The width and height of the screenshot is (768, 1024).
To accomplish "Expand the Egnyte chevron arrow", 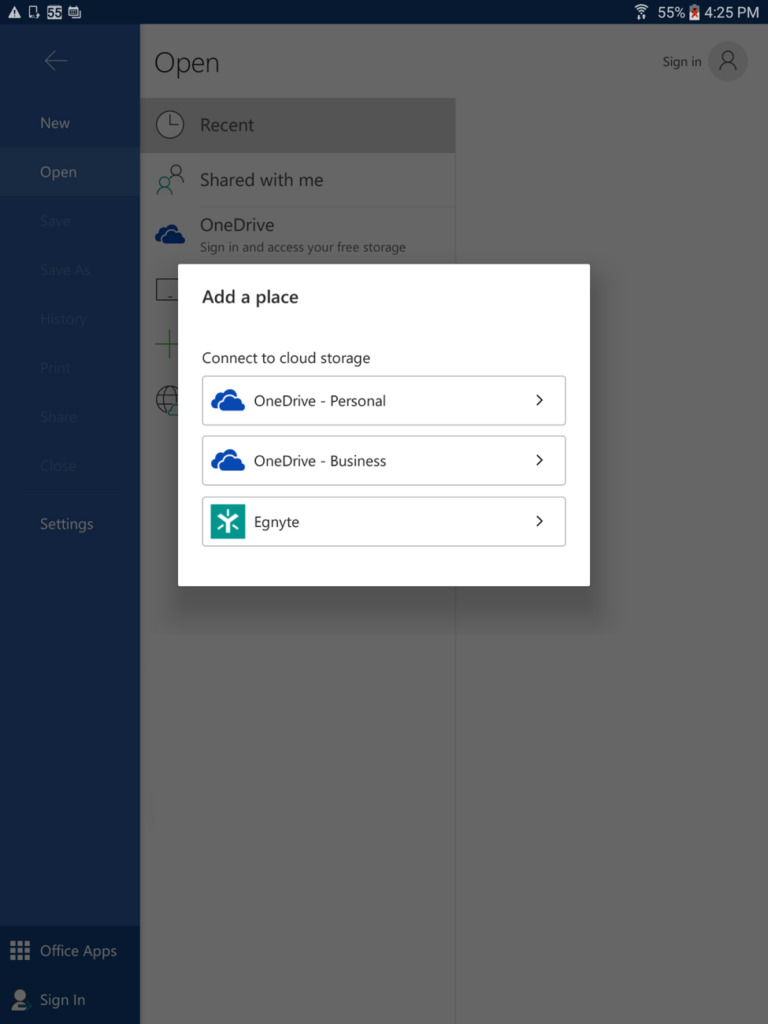I will coord(539,522).
